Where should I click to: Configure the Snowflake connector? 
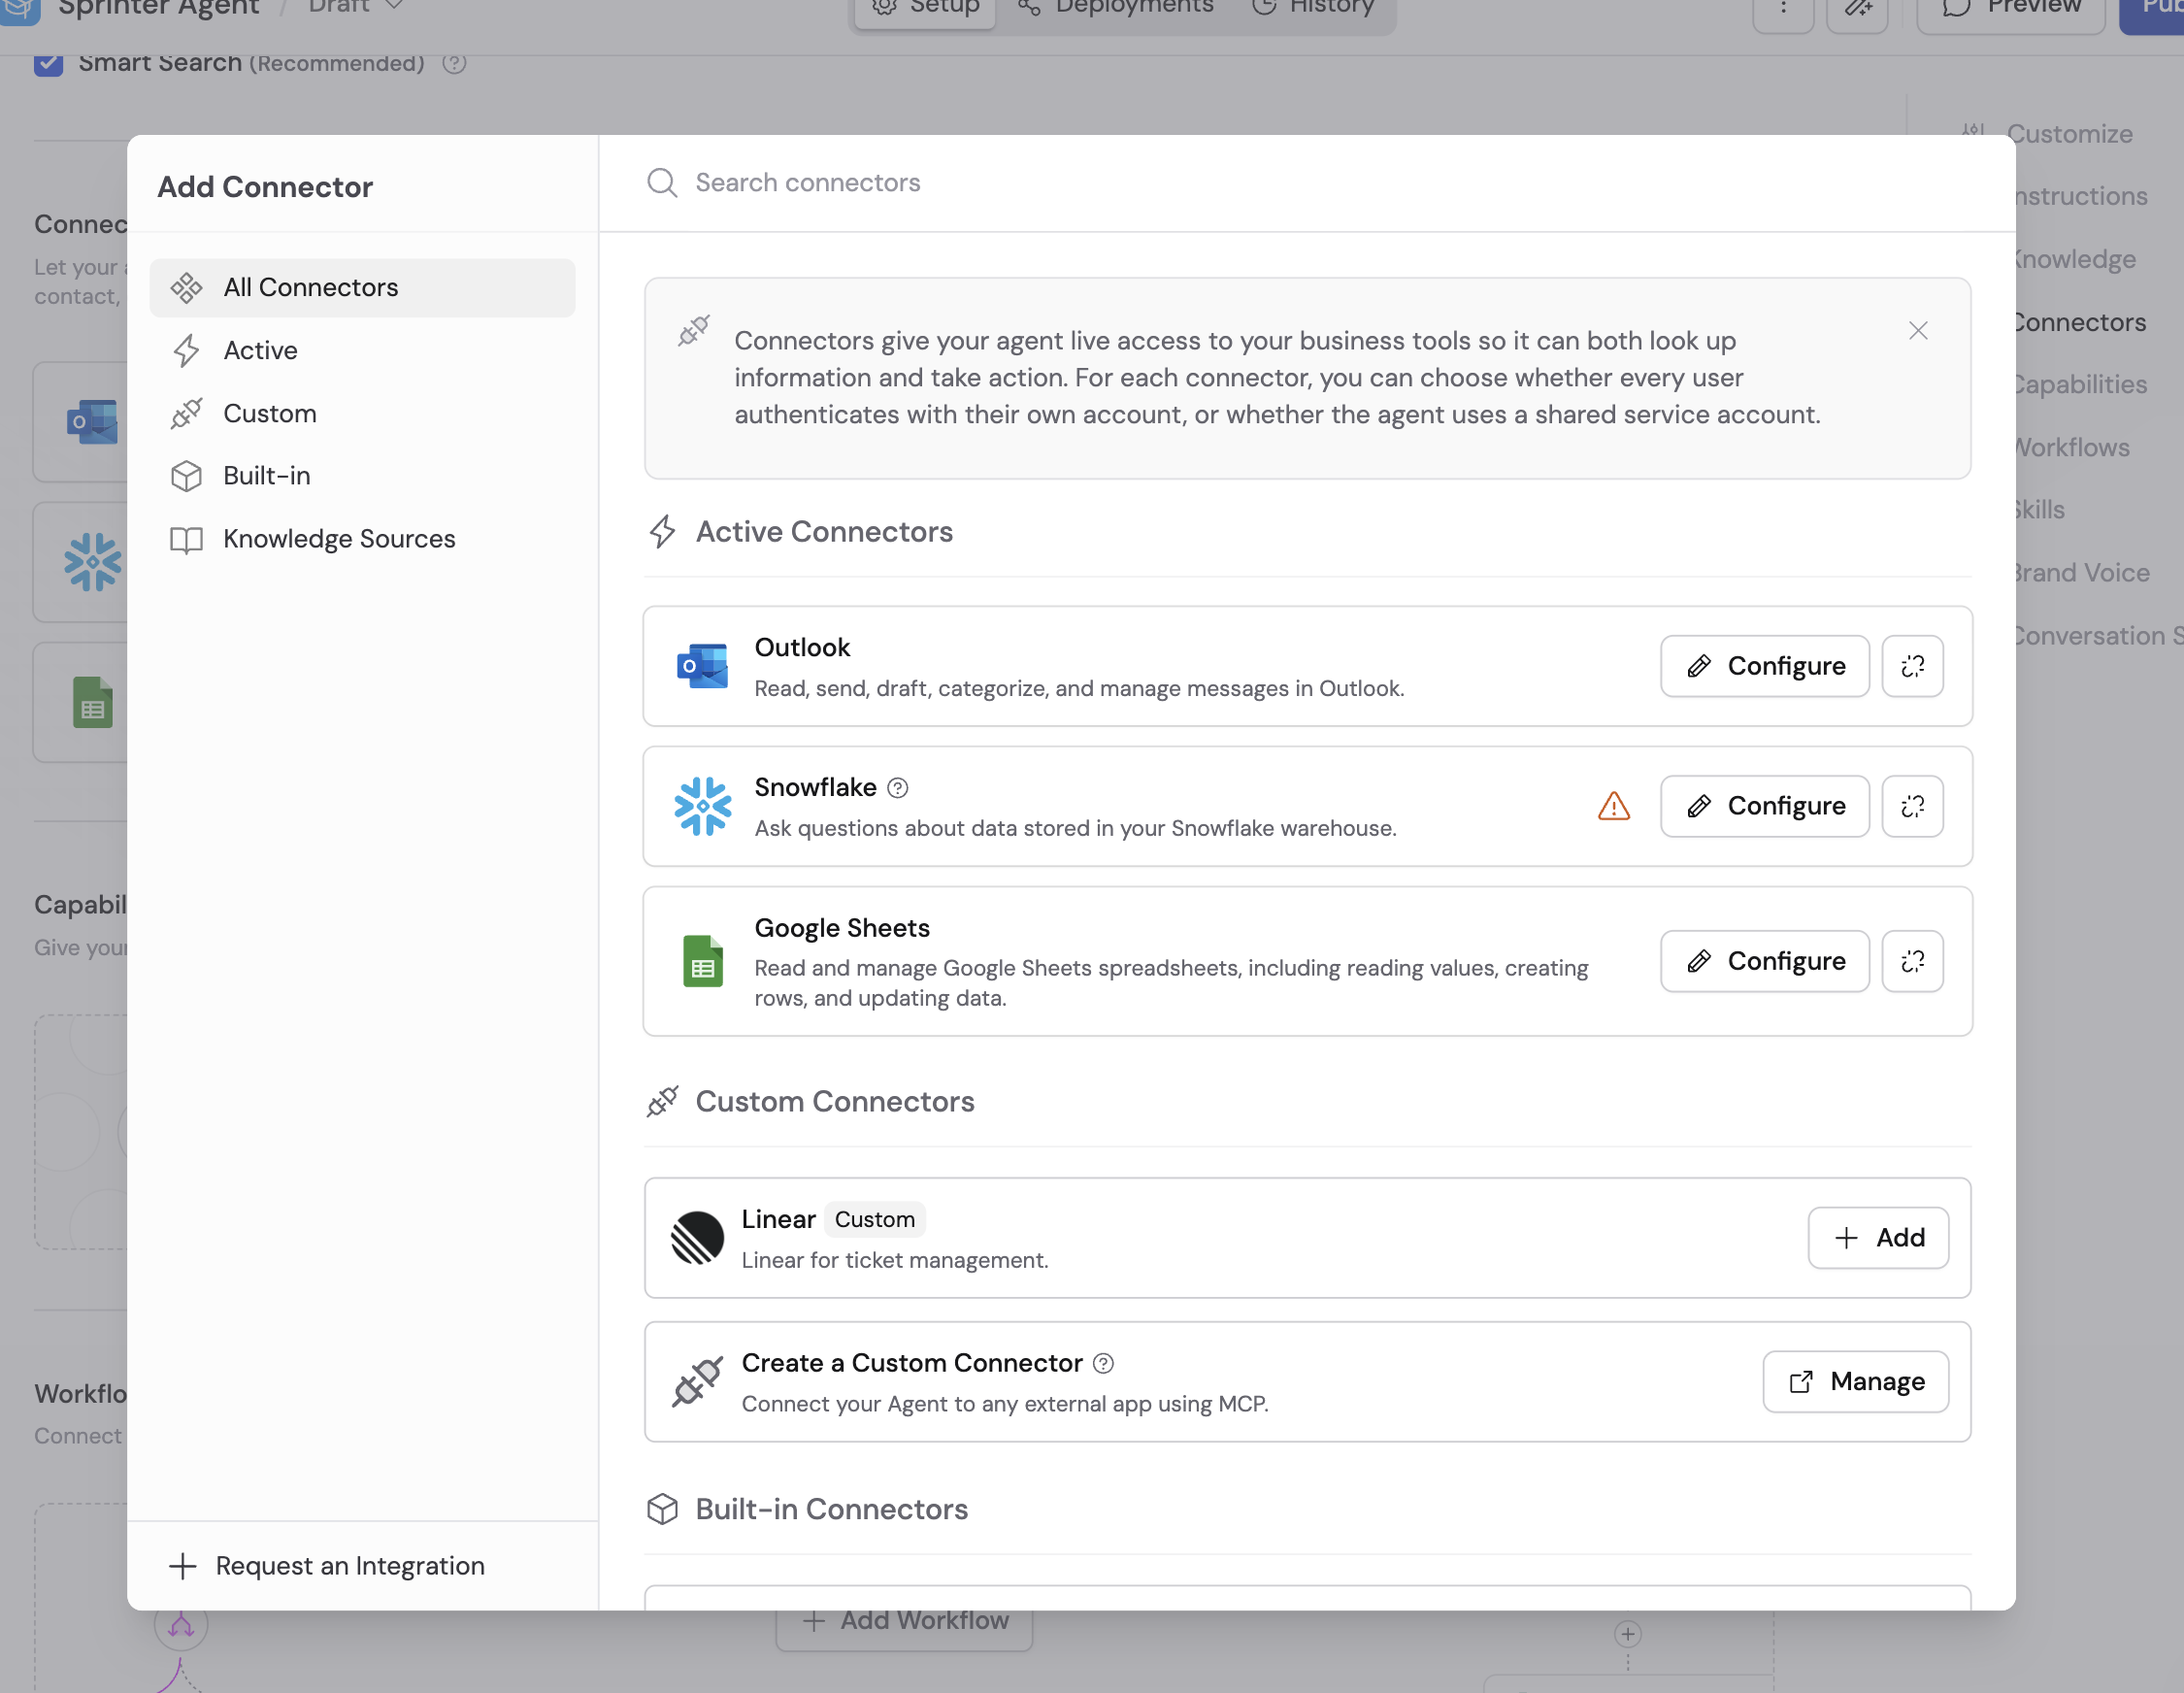coord(1764,806)
